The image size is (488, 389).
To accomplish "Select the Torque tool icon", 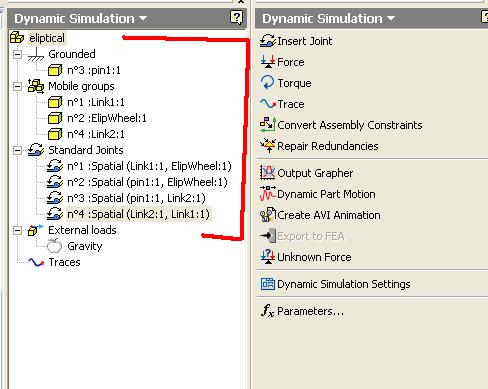I will (x=267, y=83).
